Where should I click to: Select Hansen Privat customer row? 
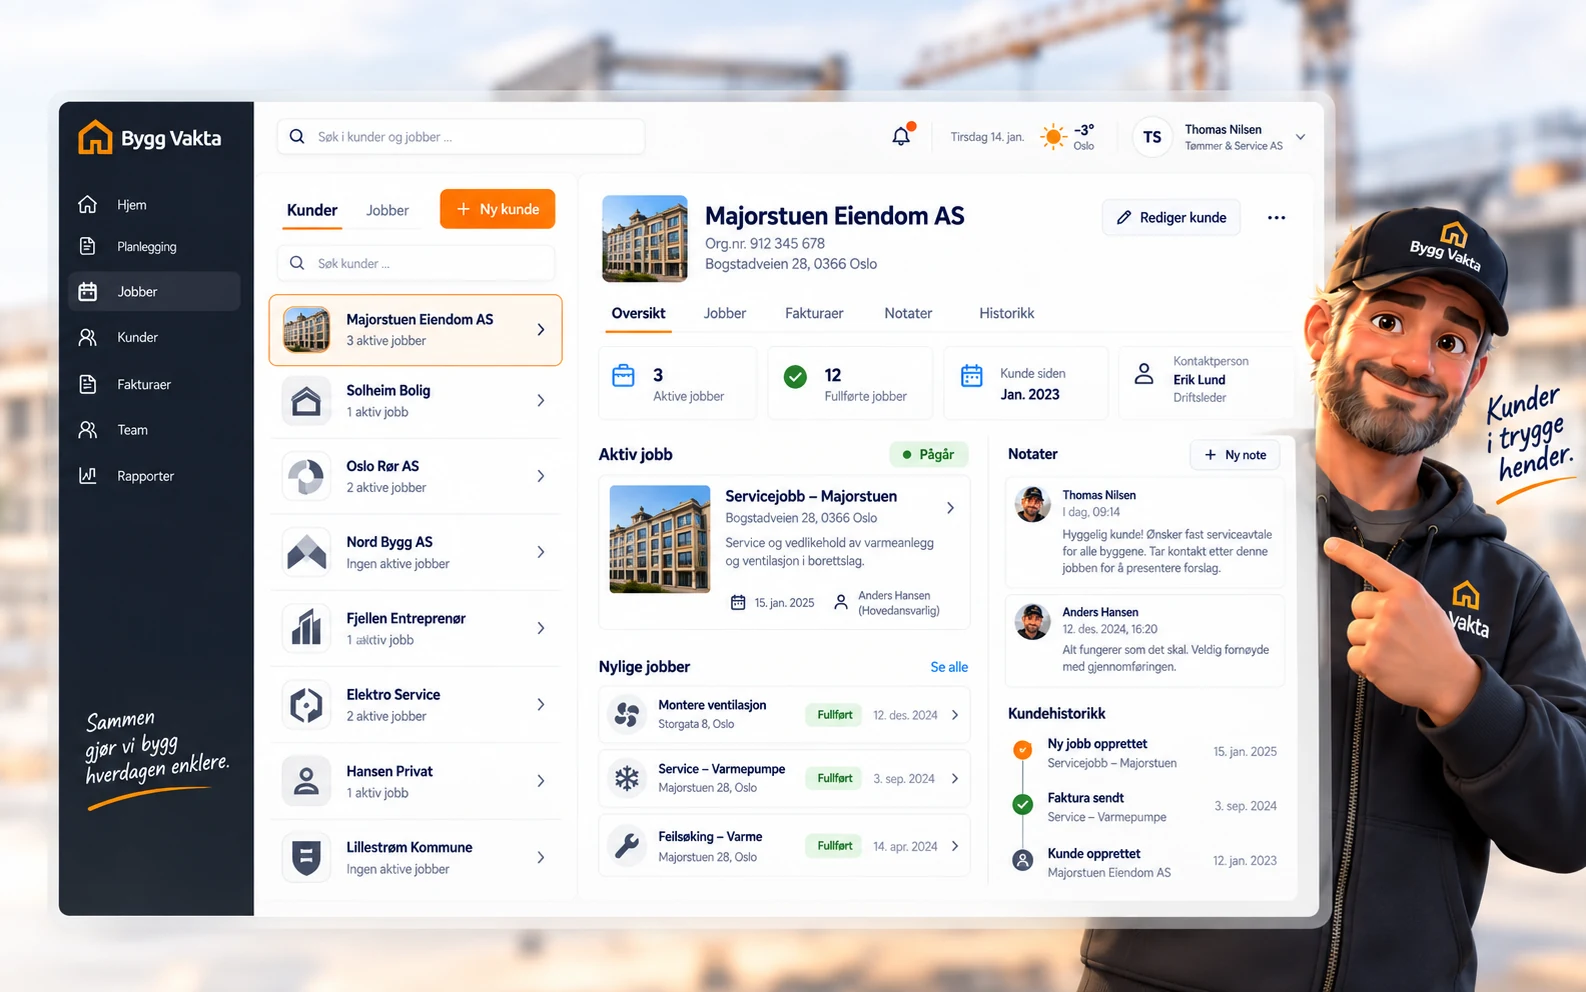pyautogui.click(x=415, y=781)
